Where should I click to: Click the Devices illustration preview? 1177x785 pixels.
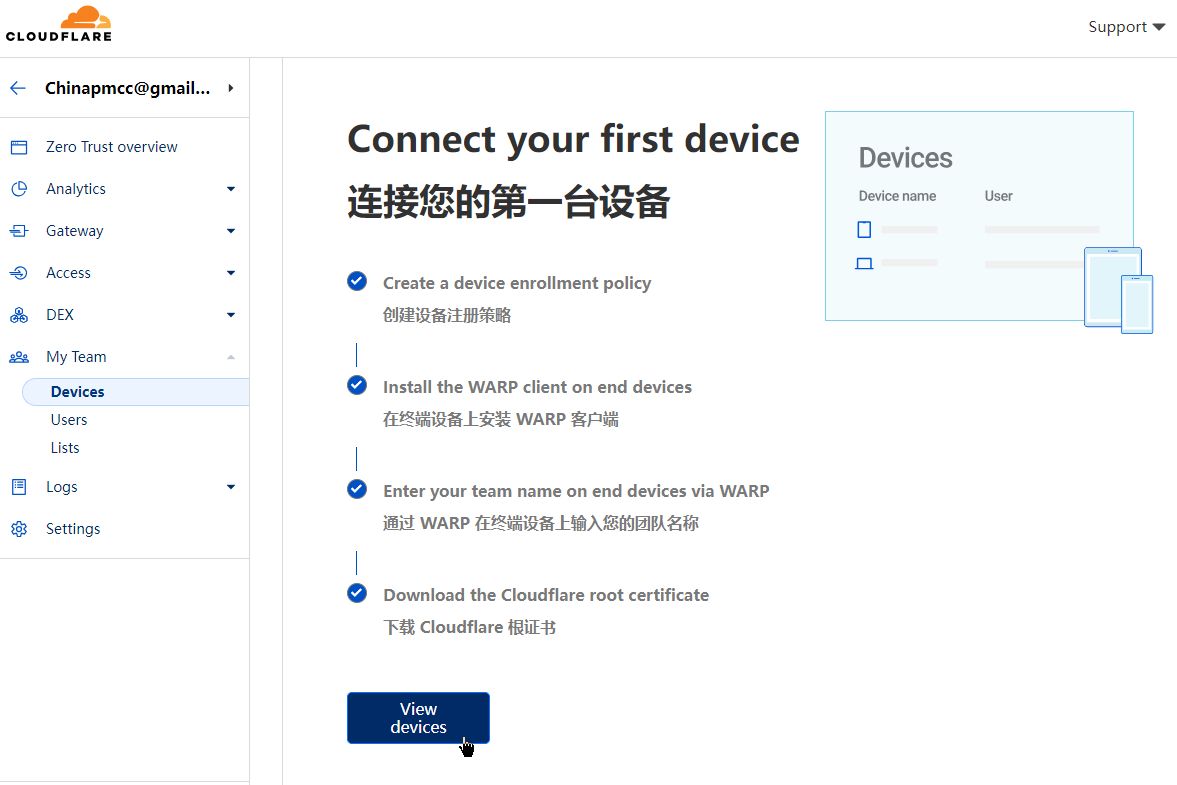tap(979, 216)
